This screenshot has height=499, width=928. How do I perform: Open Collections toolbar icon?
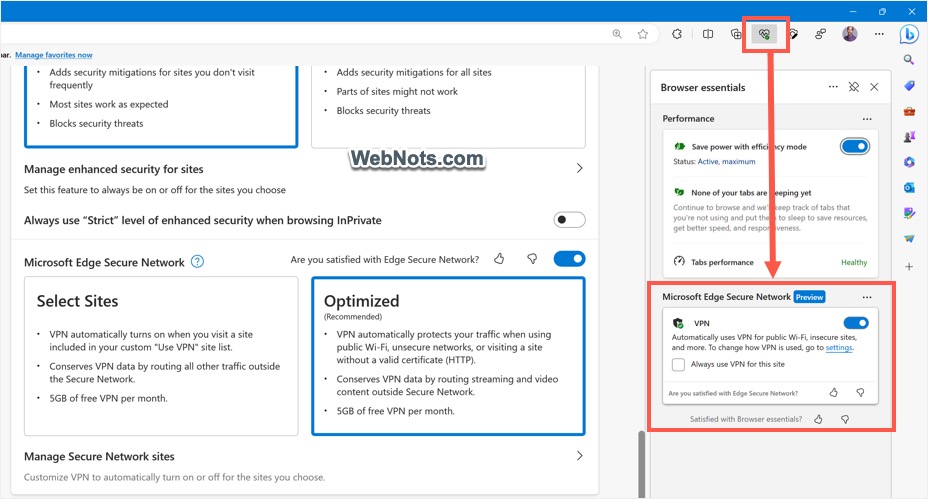point(736,34)
